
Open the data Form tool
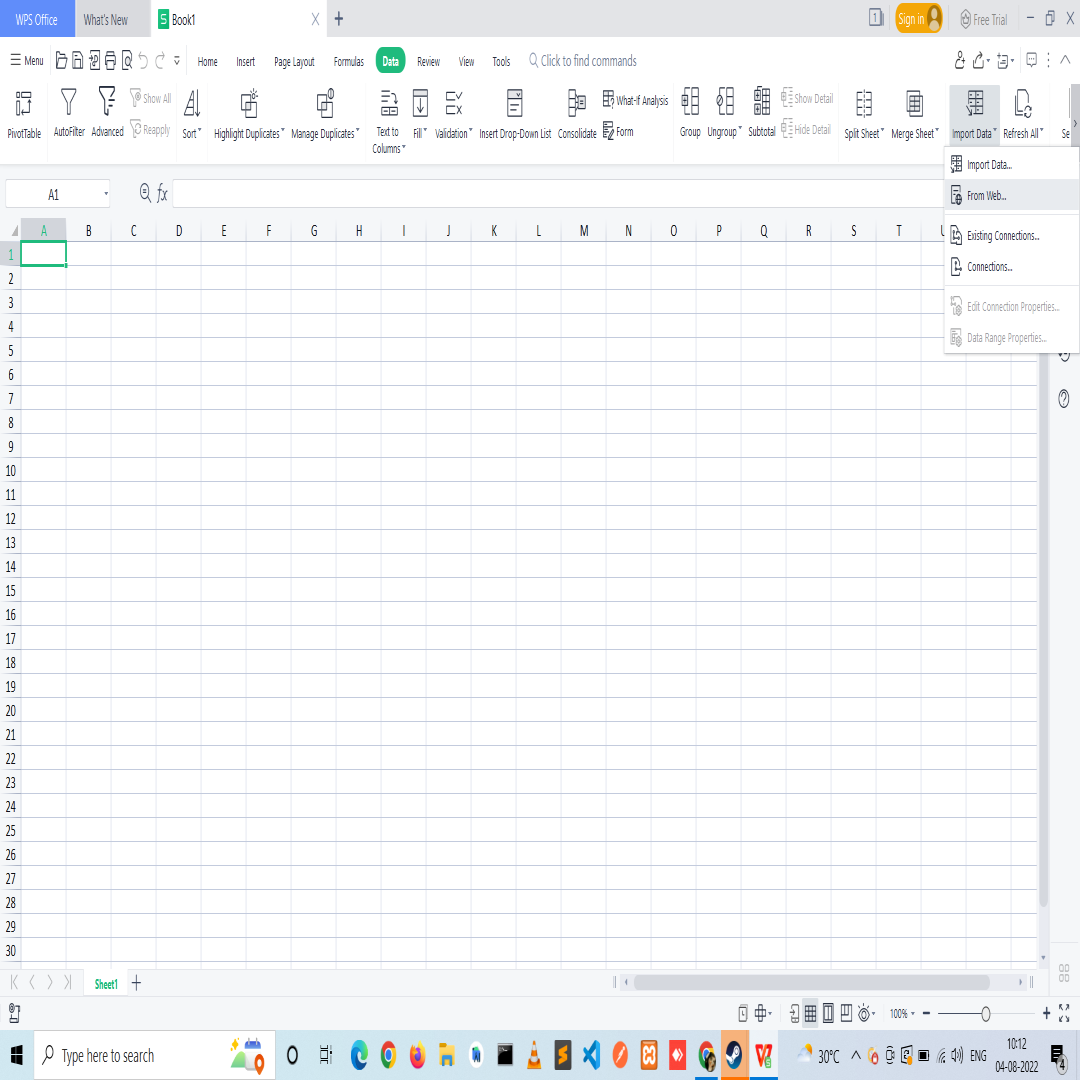tap(618, 131)
